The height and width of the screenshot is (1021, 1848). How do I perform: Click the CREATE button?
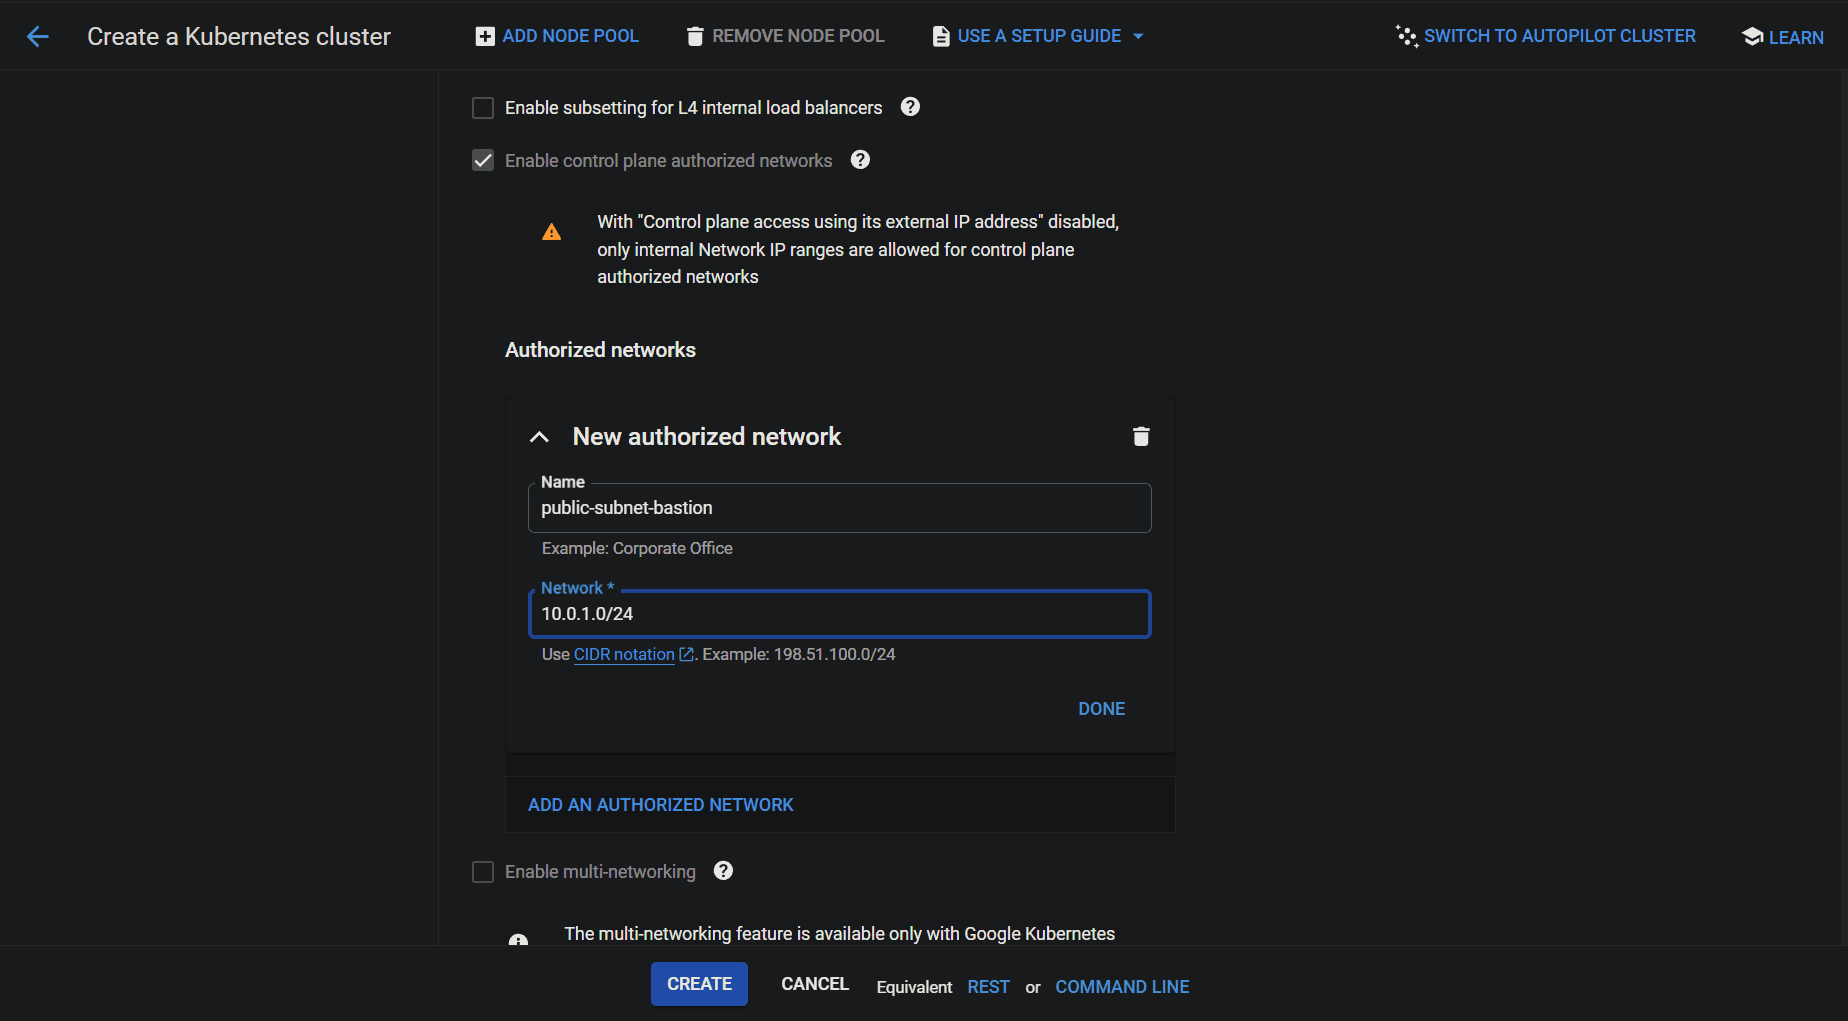tap(699, 984)
